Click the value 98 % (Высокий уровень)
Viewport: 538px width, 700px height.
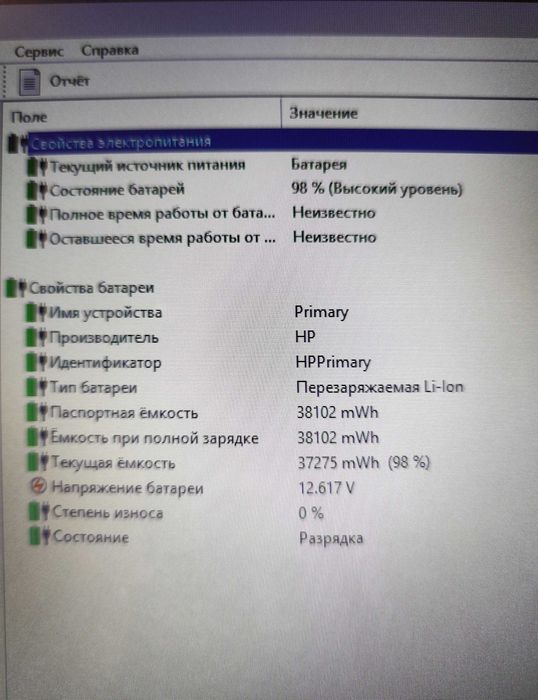pos(377,189)
